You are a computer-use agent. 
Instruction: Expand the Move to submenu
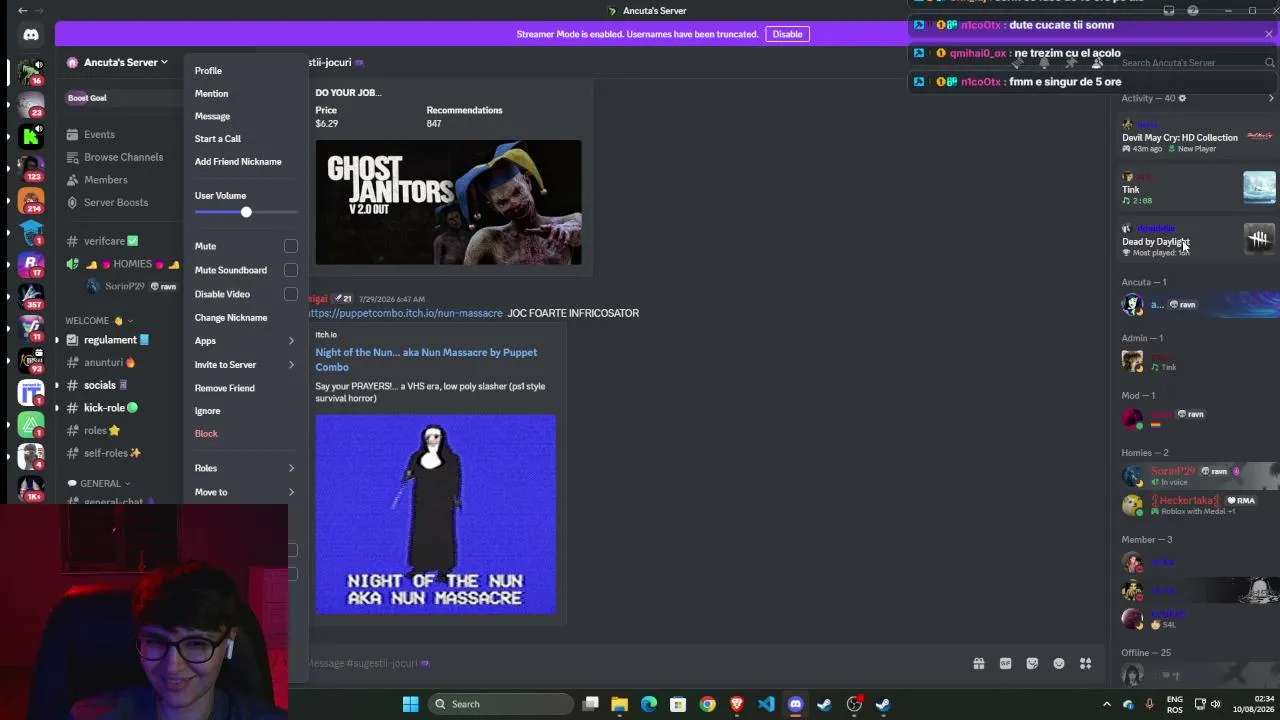tap(245, 492)
